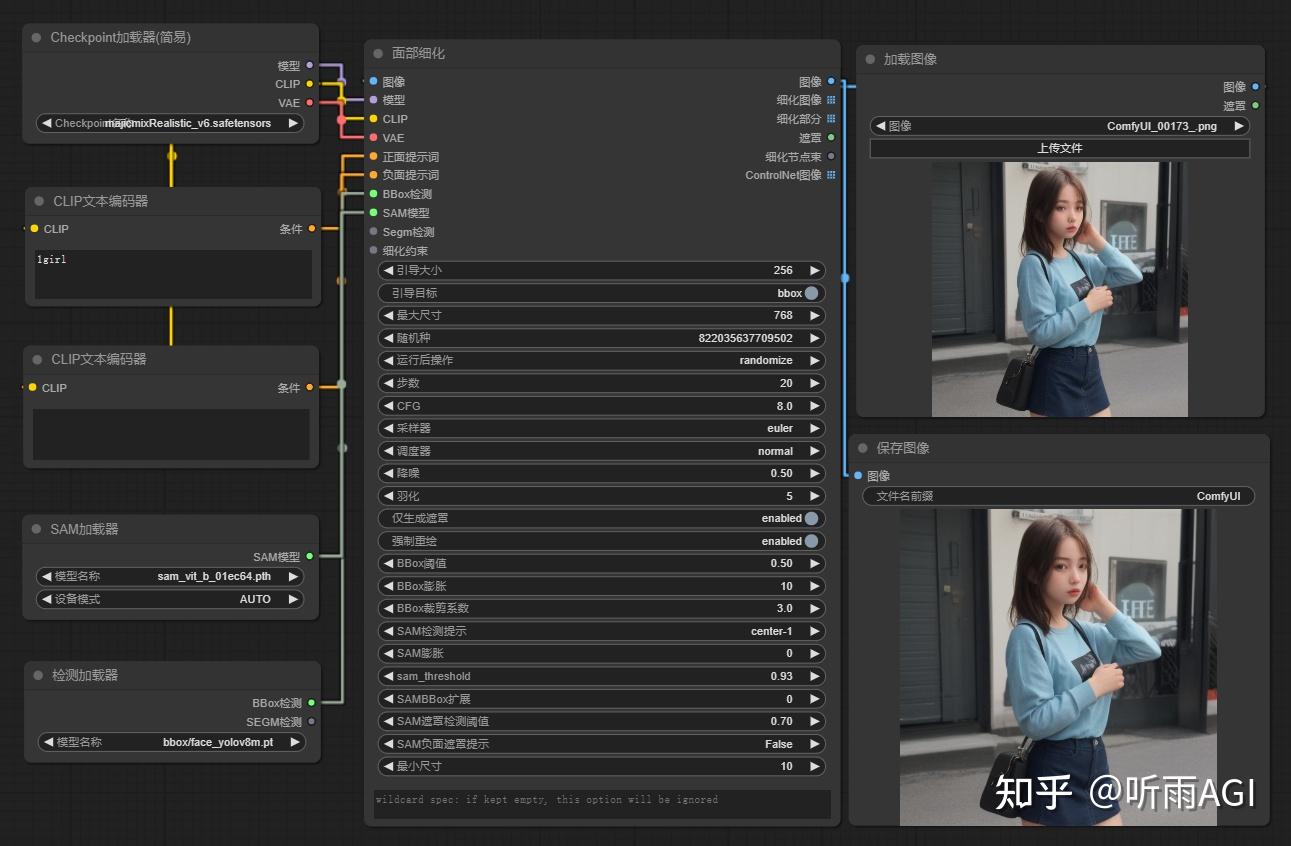Screen dimensions: 1291x846
Task: Click the grid icon beside the 细化图像 output
Action: coord(831,100)
